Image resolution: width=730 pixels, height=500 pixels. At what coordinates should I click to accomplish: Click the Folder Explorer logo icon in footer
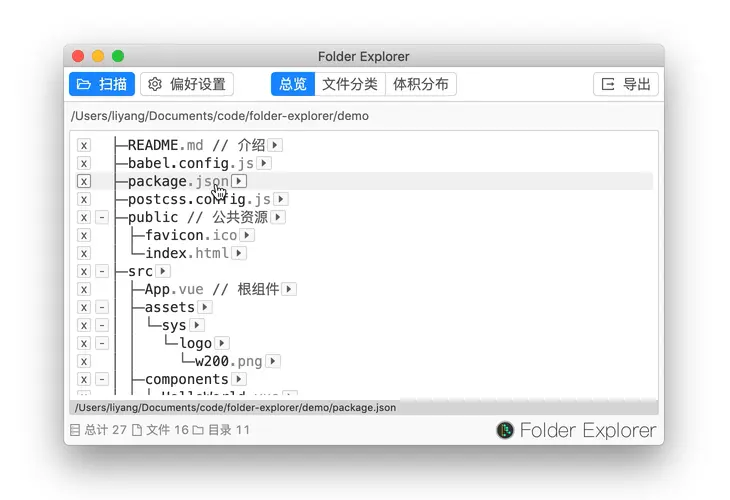click(x=505, y=430)
